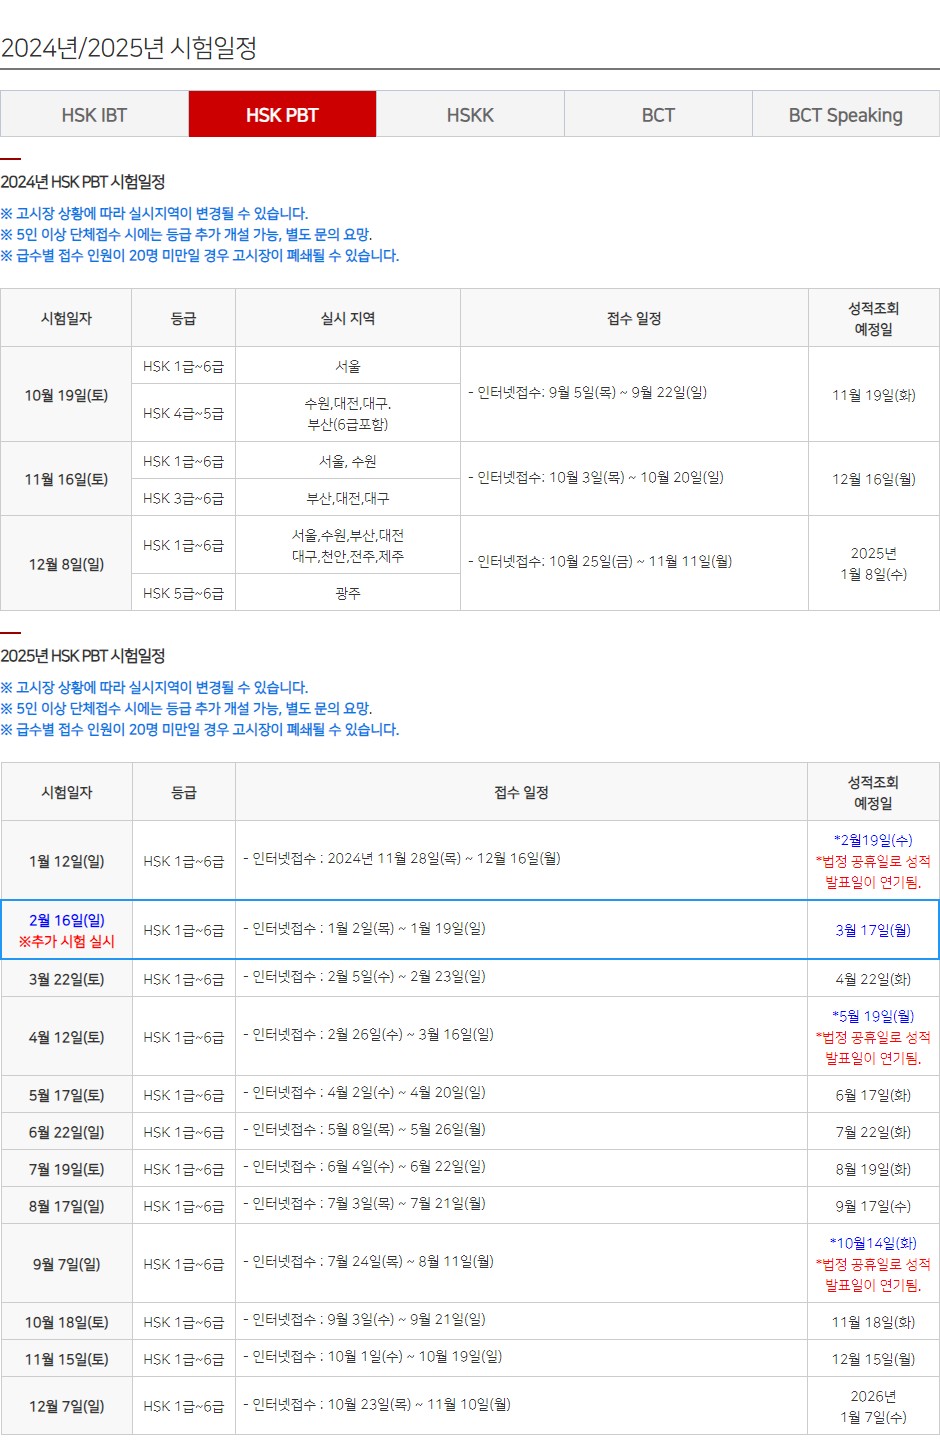Switch to the HSK IBT tab
Viewport: 940px width, 1455px height.
click(x=94, y=114)
